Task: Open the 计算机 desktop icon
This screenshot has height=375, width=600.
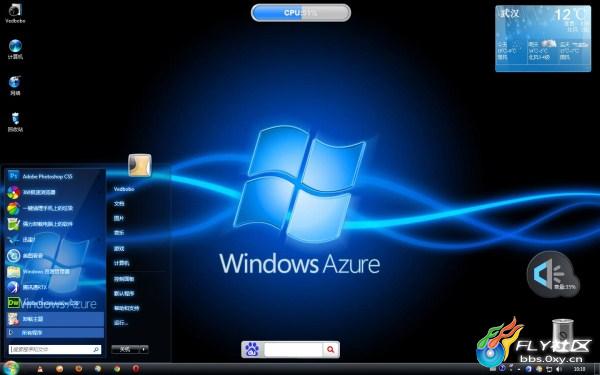Action: (15, 49)
